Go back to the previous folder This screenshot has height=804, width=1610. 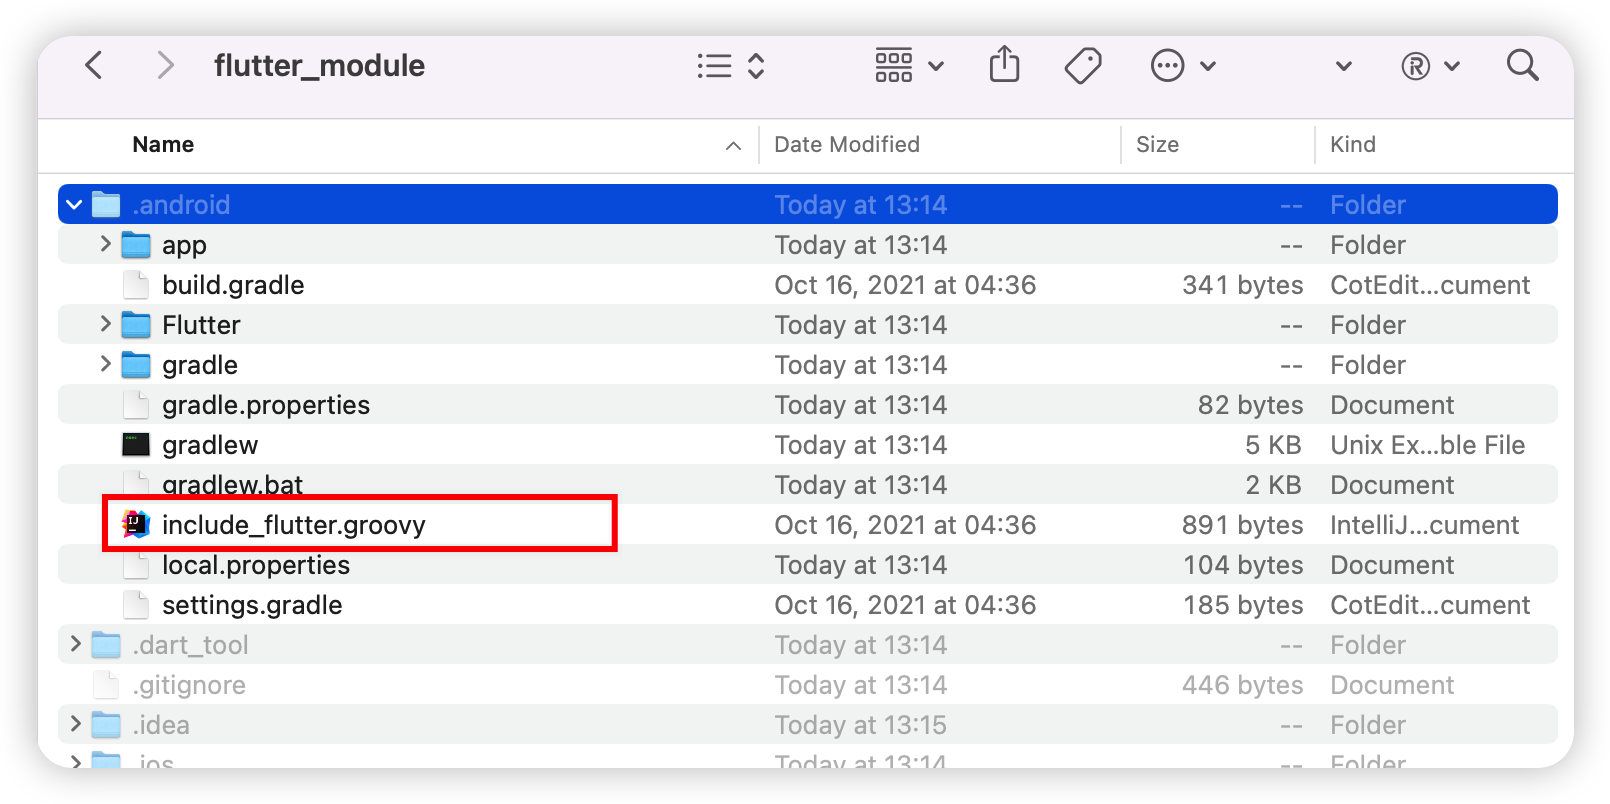click(x=94, y=66)
